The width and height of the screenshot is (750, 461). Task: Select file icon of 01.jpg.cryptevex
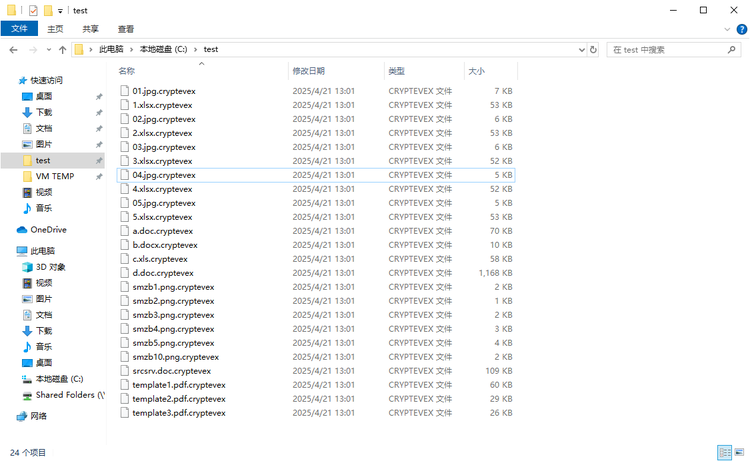click(x=124, y=91)
